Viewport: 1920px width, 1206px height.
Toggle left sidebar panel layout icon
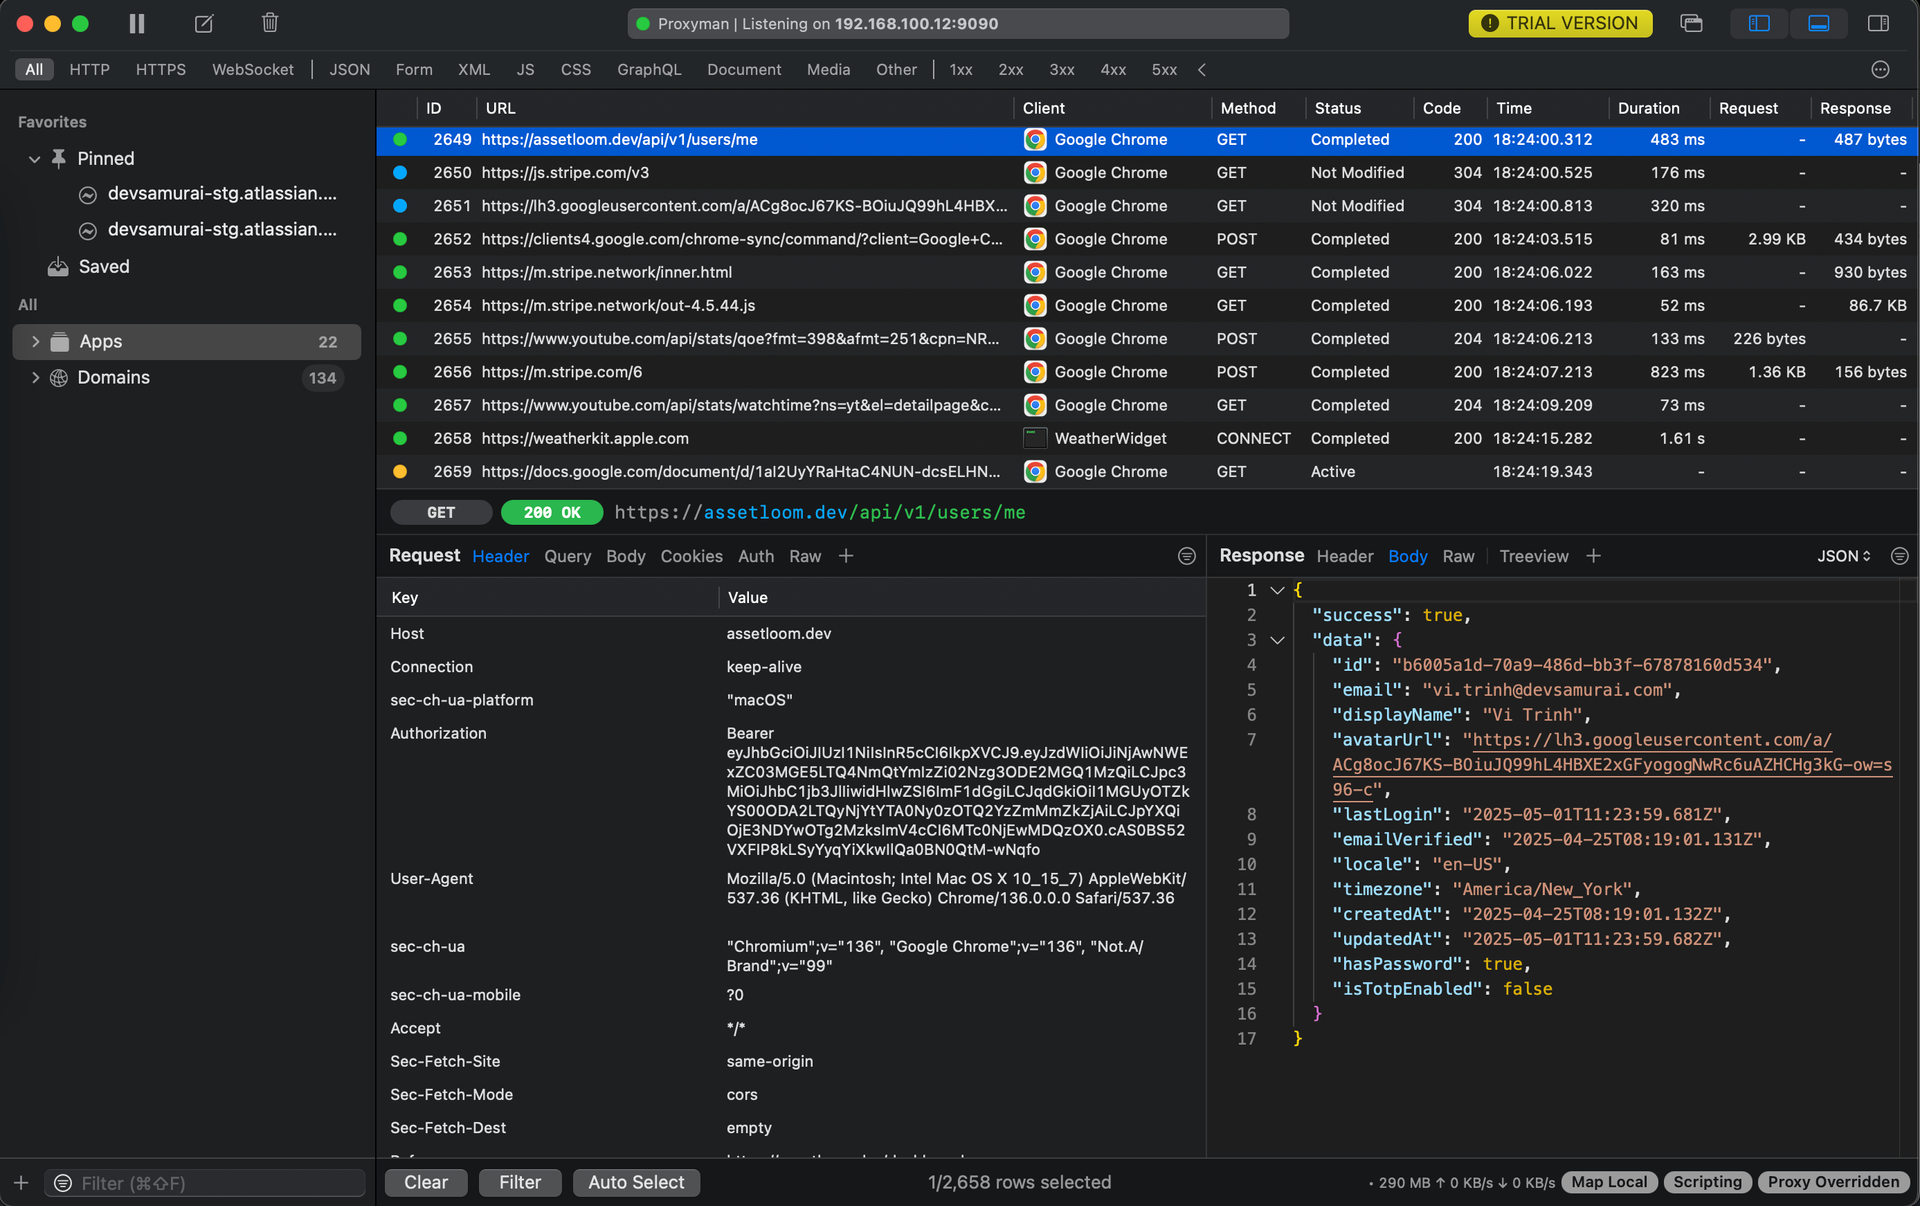click(1759, 23)
